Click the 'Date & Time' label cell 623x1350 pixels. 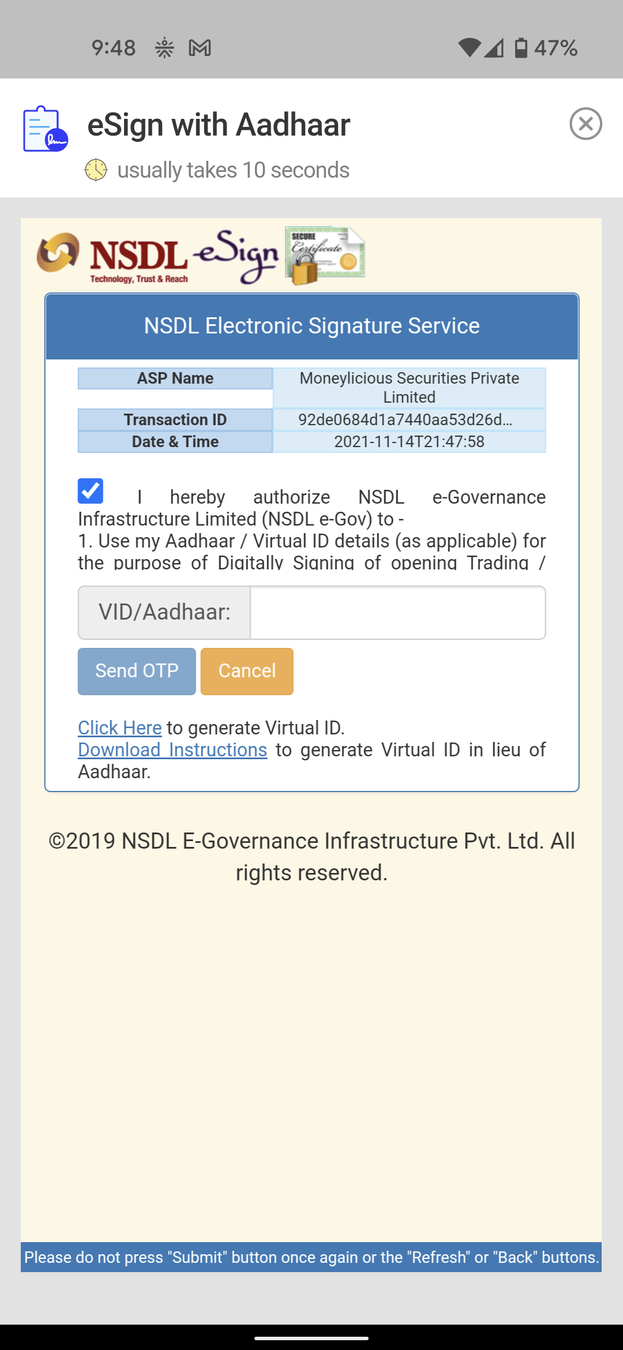point(175,442)
